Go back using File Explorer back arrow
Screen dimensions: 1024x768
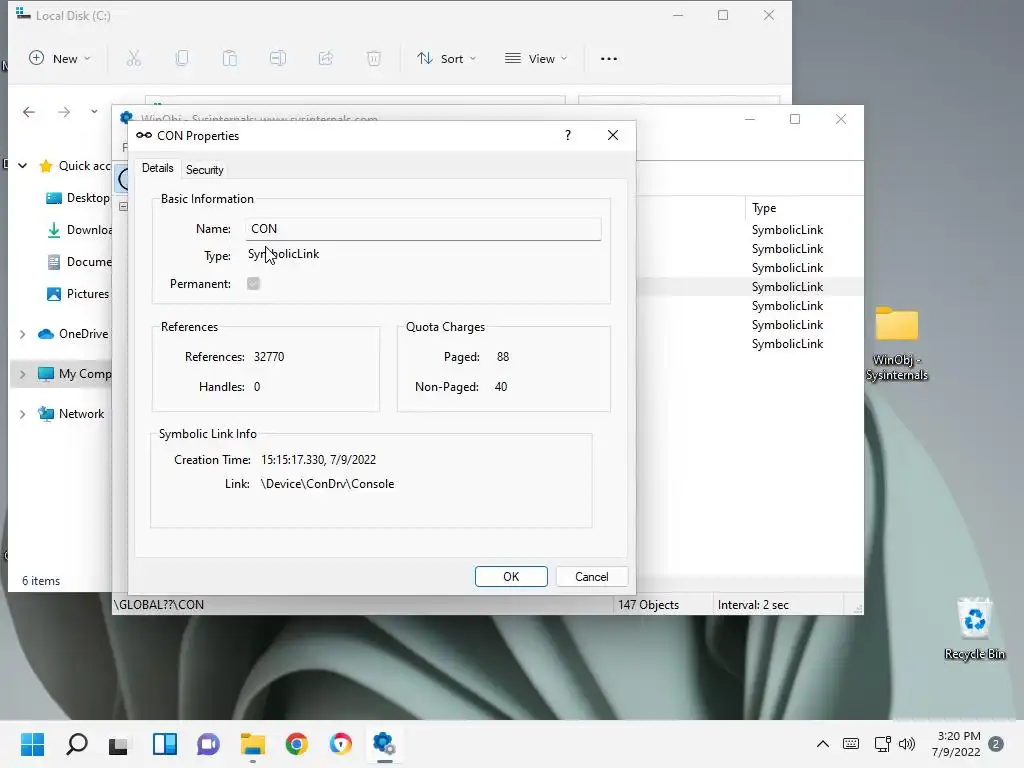click(x=29, y=112)
